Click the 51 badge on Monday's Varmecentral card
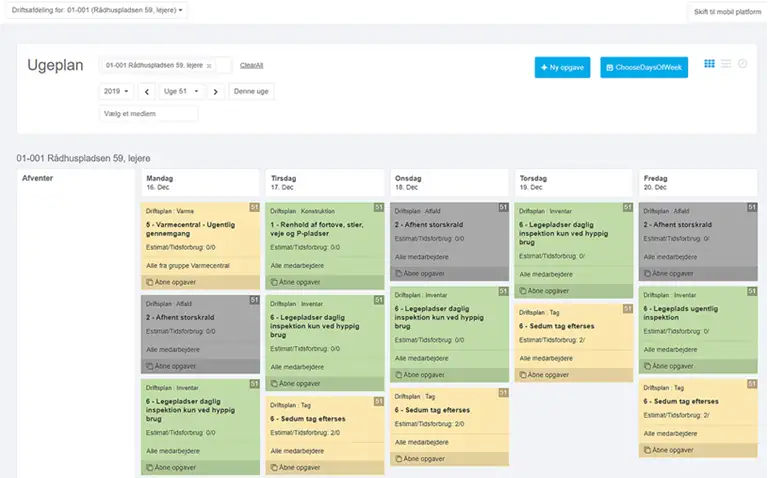The image size is (768, 478). pyautogui.click(x=254, y=208)
